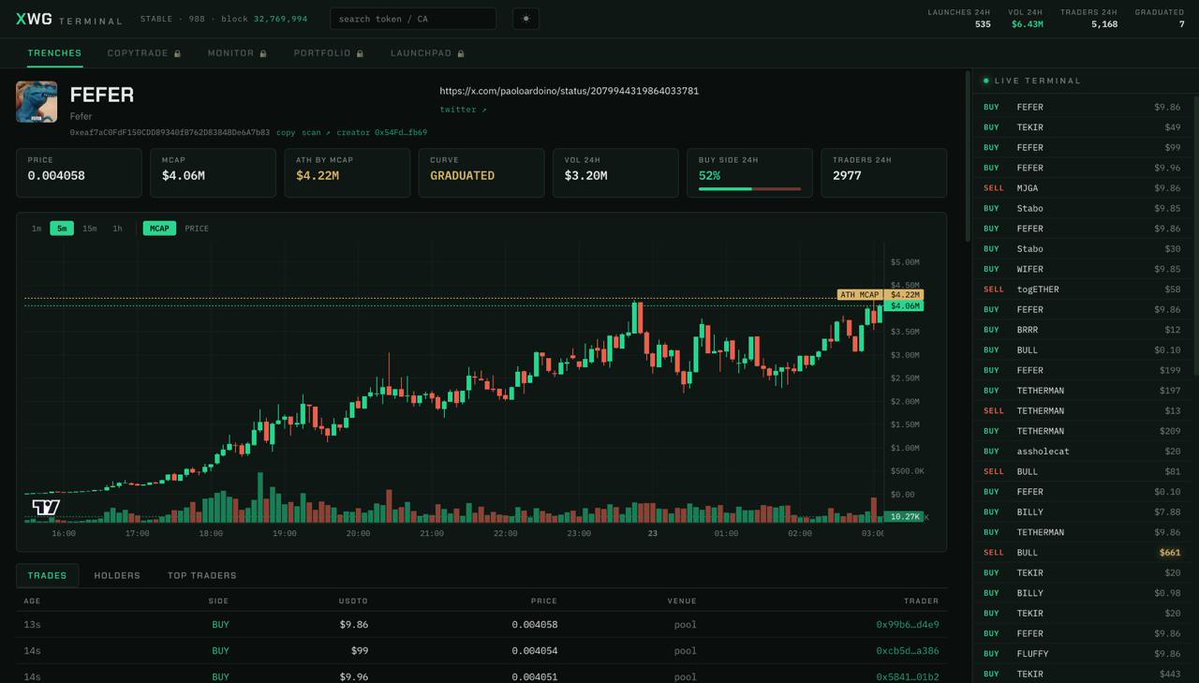Select the BUY BILLY $7.88 feed row
1199x683 pixels.
[x=1081, y=512]
